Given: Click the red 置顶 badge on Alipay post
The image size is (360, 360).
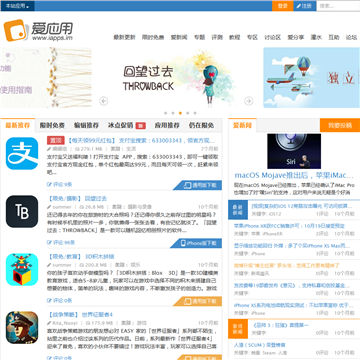Looking at the screenshot, I should pos(55,140).
